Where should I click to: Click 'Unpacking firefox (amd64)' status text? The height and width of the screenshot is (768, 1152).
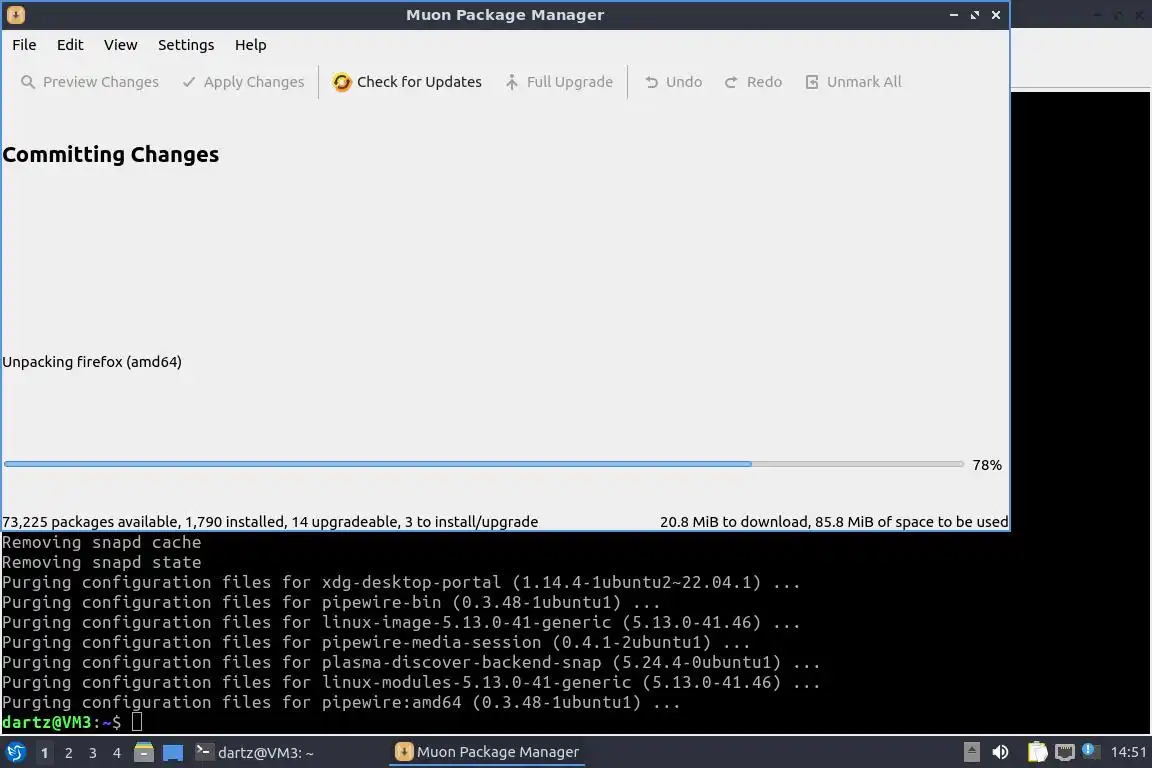pyautogui.click(x=92, y=362)
